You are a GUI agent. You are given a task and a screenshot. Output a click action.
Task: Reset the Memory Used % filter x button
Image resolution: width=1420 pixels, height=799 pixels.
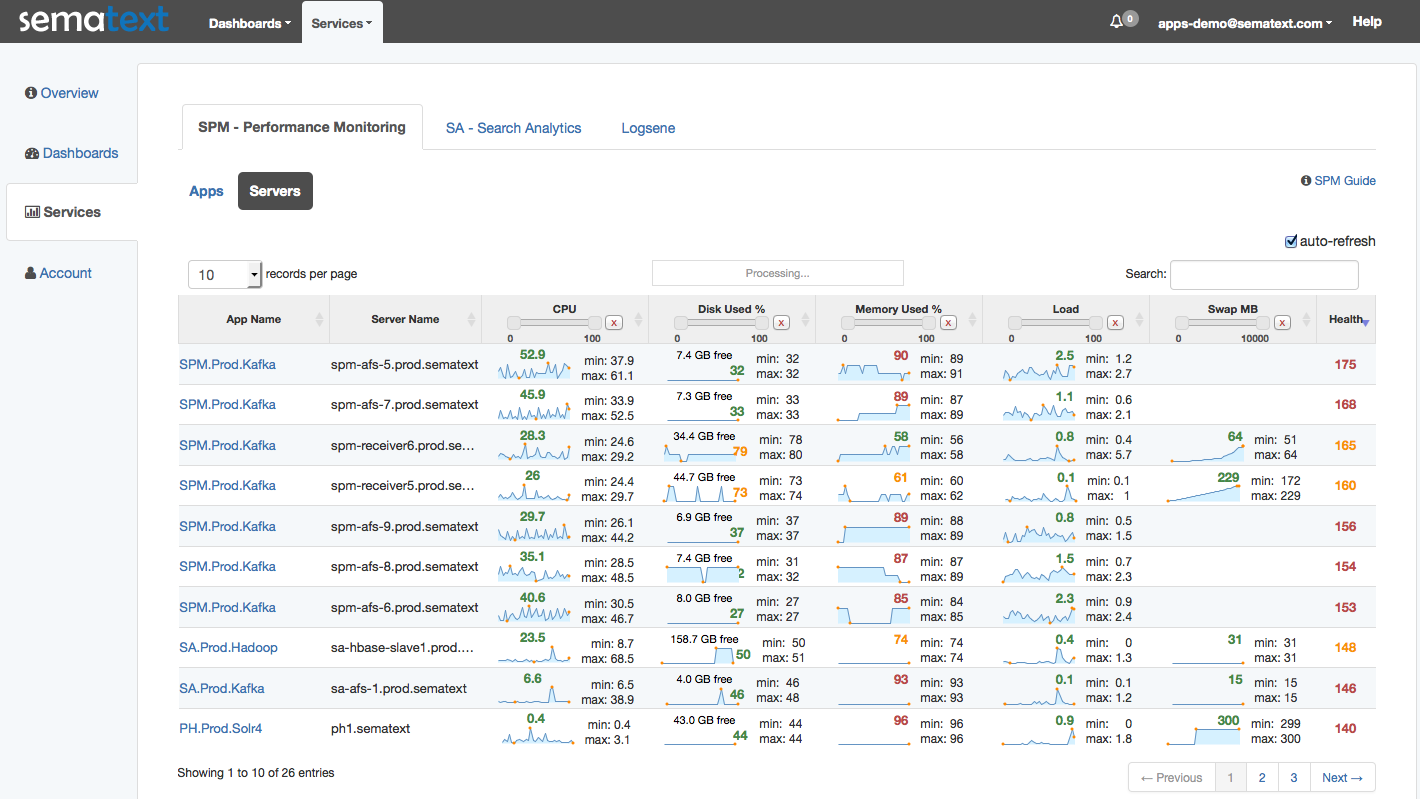[x=948, y=322]
